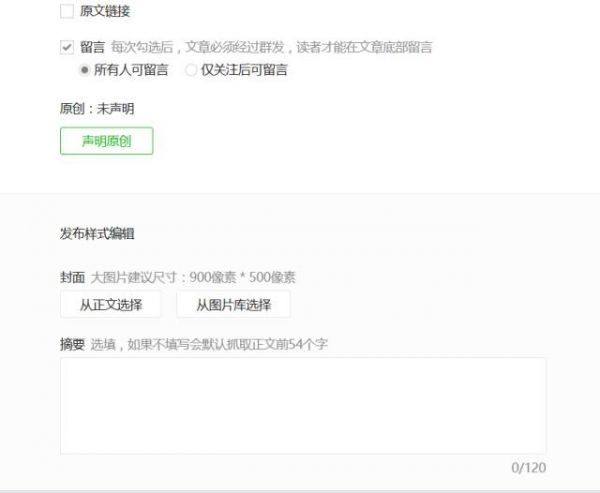Enable the 原文链接 checkbox box
Screen dimensions: 600x493
[67, 11]
